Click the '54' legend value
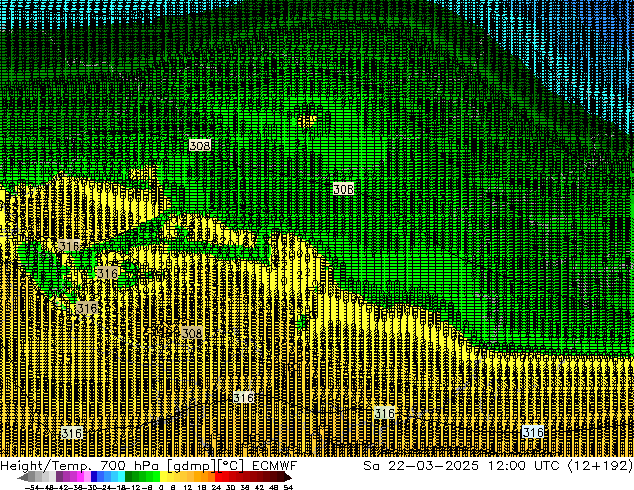634x490 pixels. pyautogui.click(x=288, y=488)
